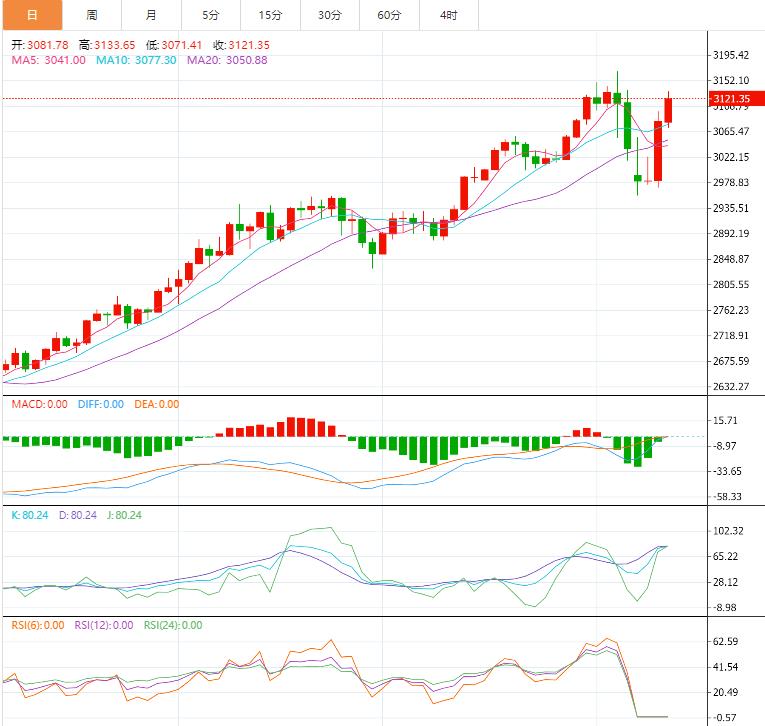
Task: Click the MA10 moving average legend
Action: tap(136, 60)
